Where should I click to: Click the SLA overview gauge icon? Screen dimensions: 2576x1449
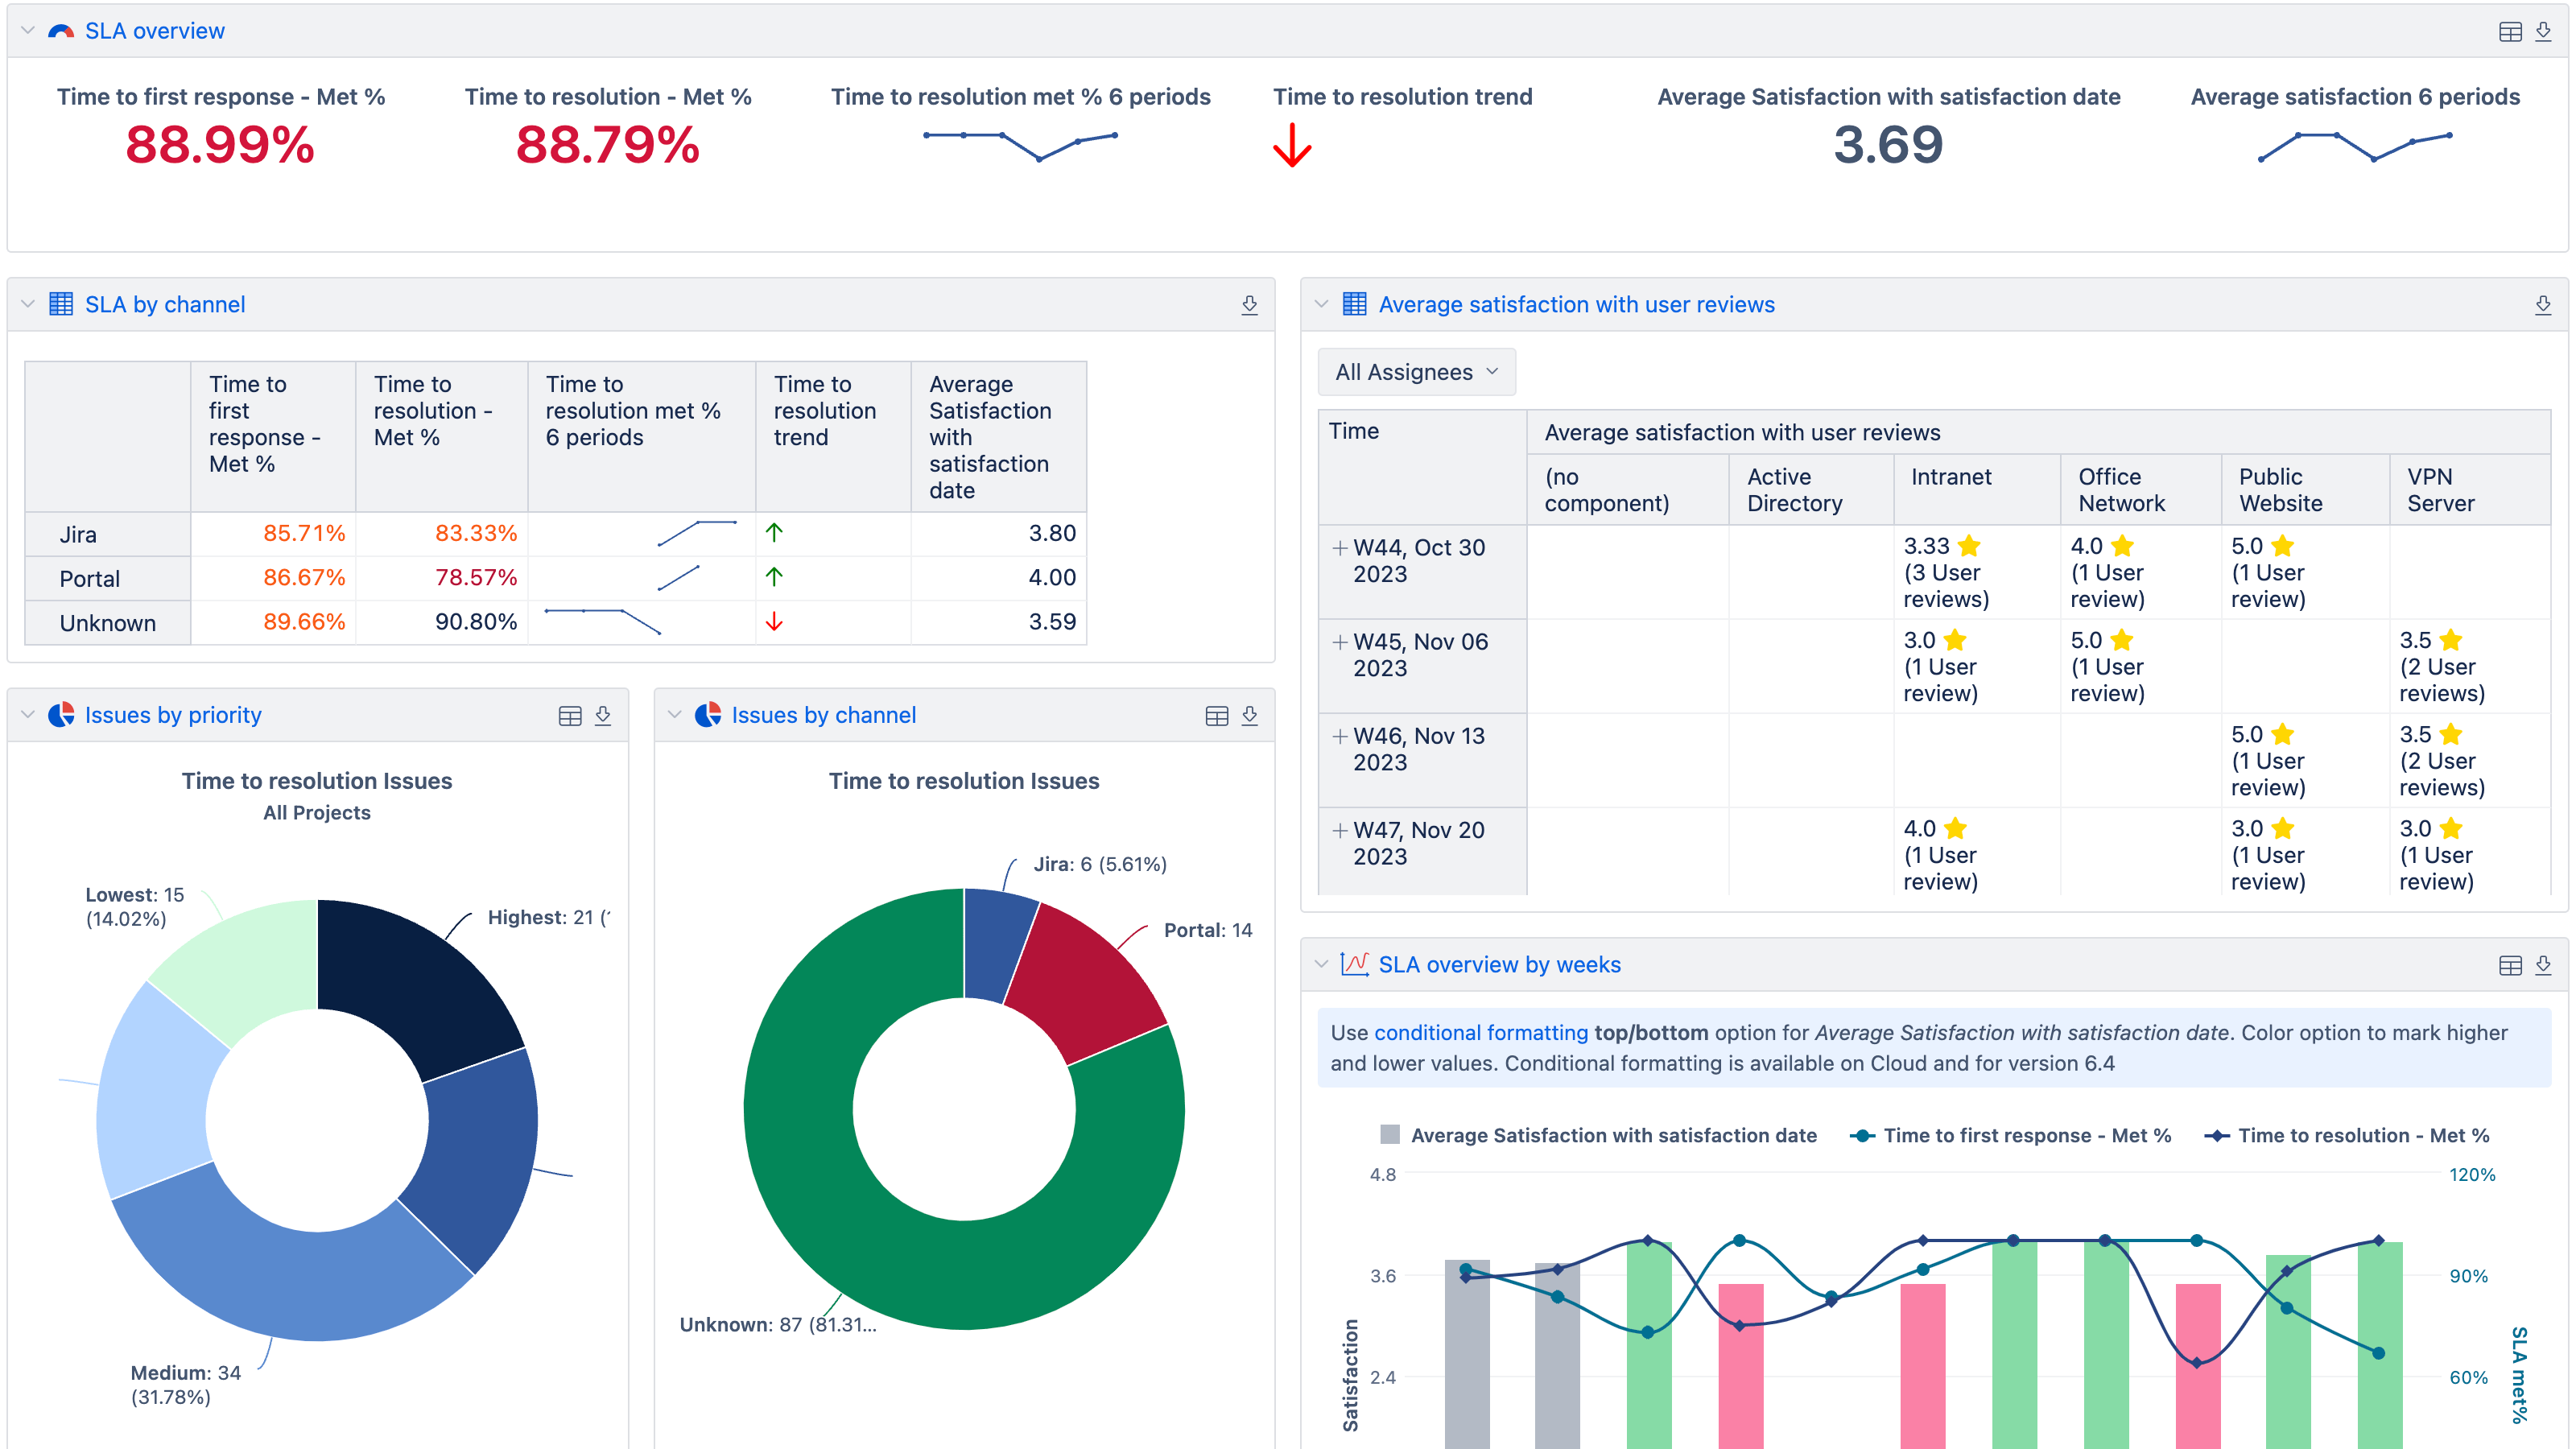click(x=61, y=31)
